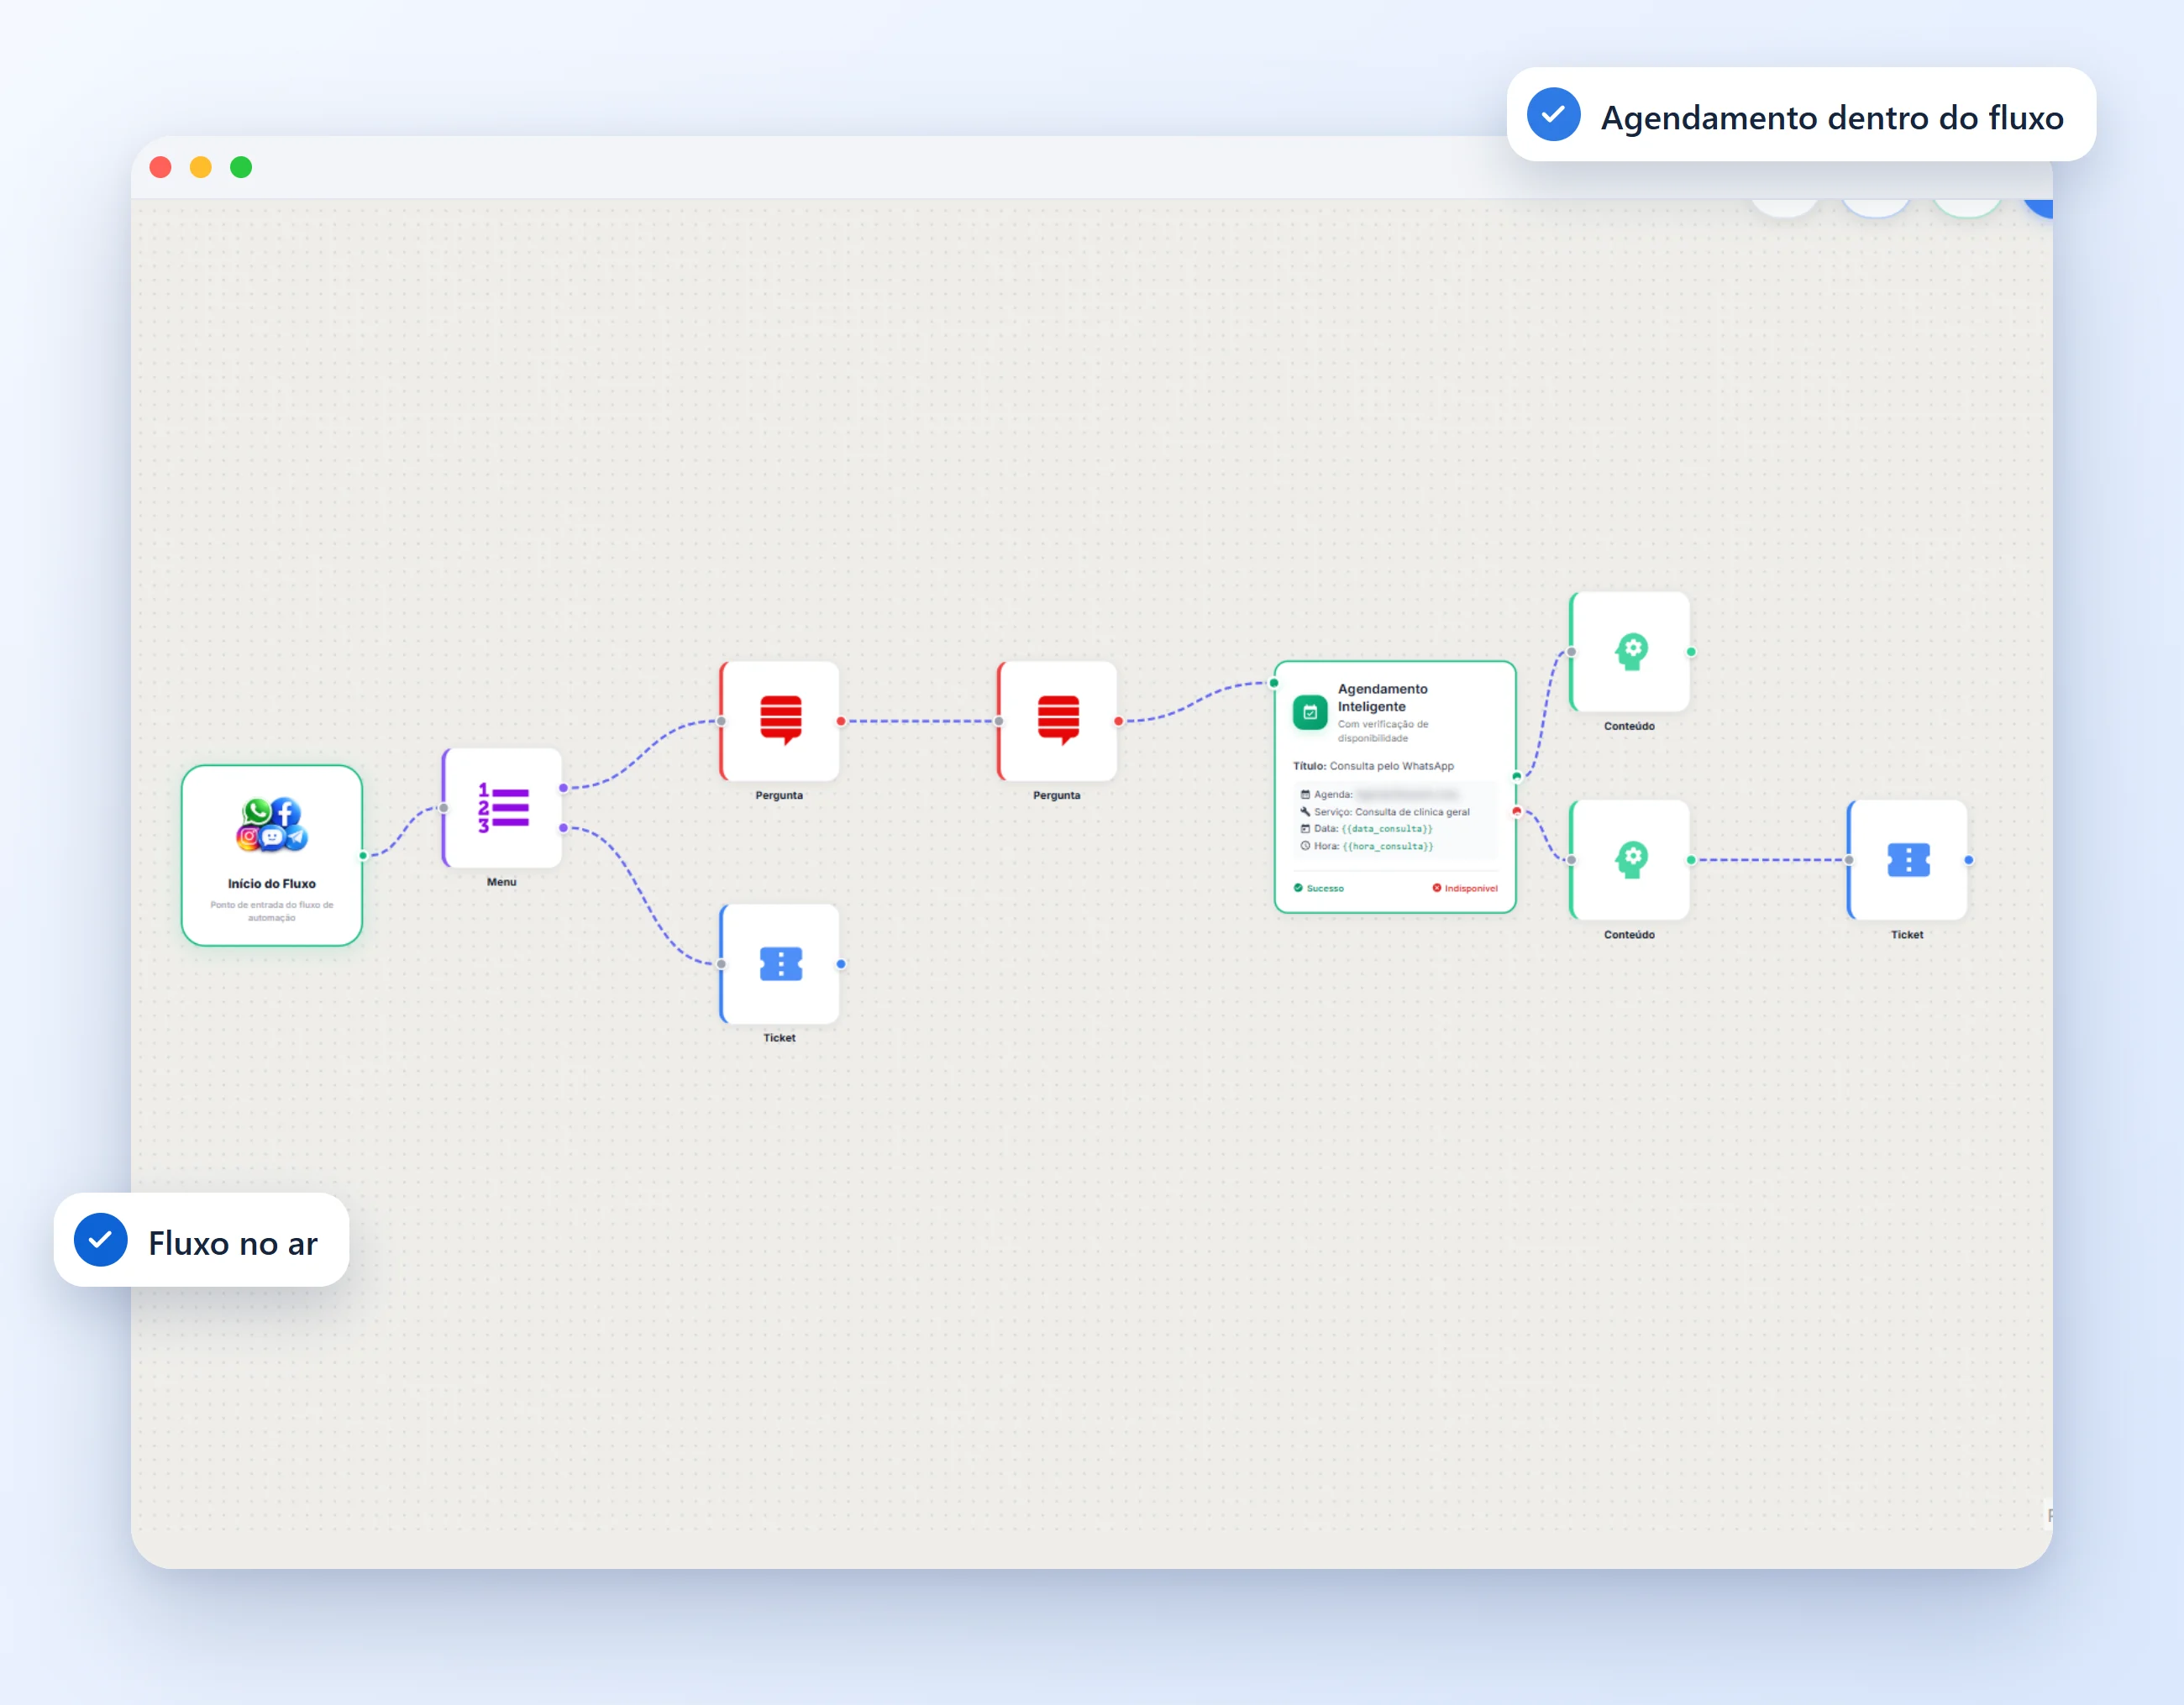Click the "Início do Fluxo" title text
The height and width of the screenshot is (1705, 2184).
pyautogui.click(x=272, y=884)
